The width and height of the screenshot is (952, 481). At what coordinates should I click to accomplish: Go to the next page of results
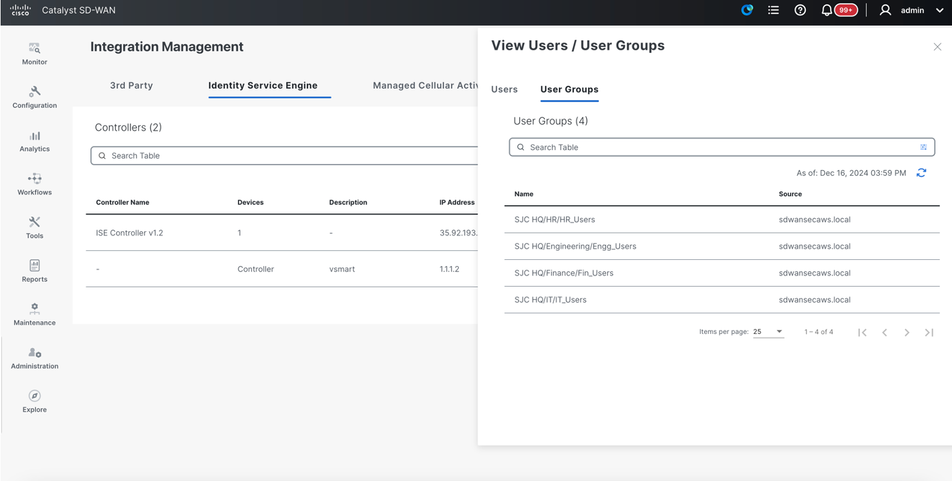[x=906, y=332]
